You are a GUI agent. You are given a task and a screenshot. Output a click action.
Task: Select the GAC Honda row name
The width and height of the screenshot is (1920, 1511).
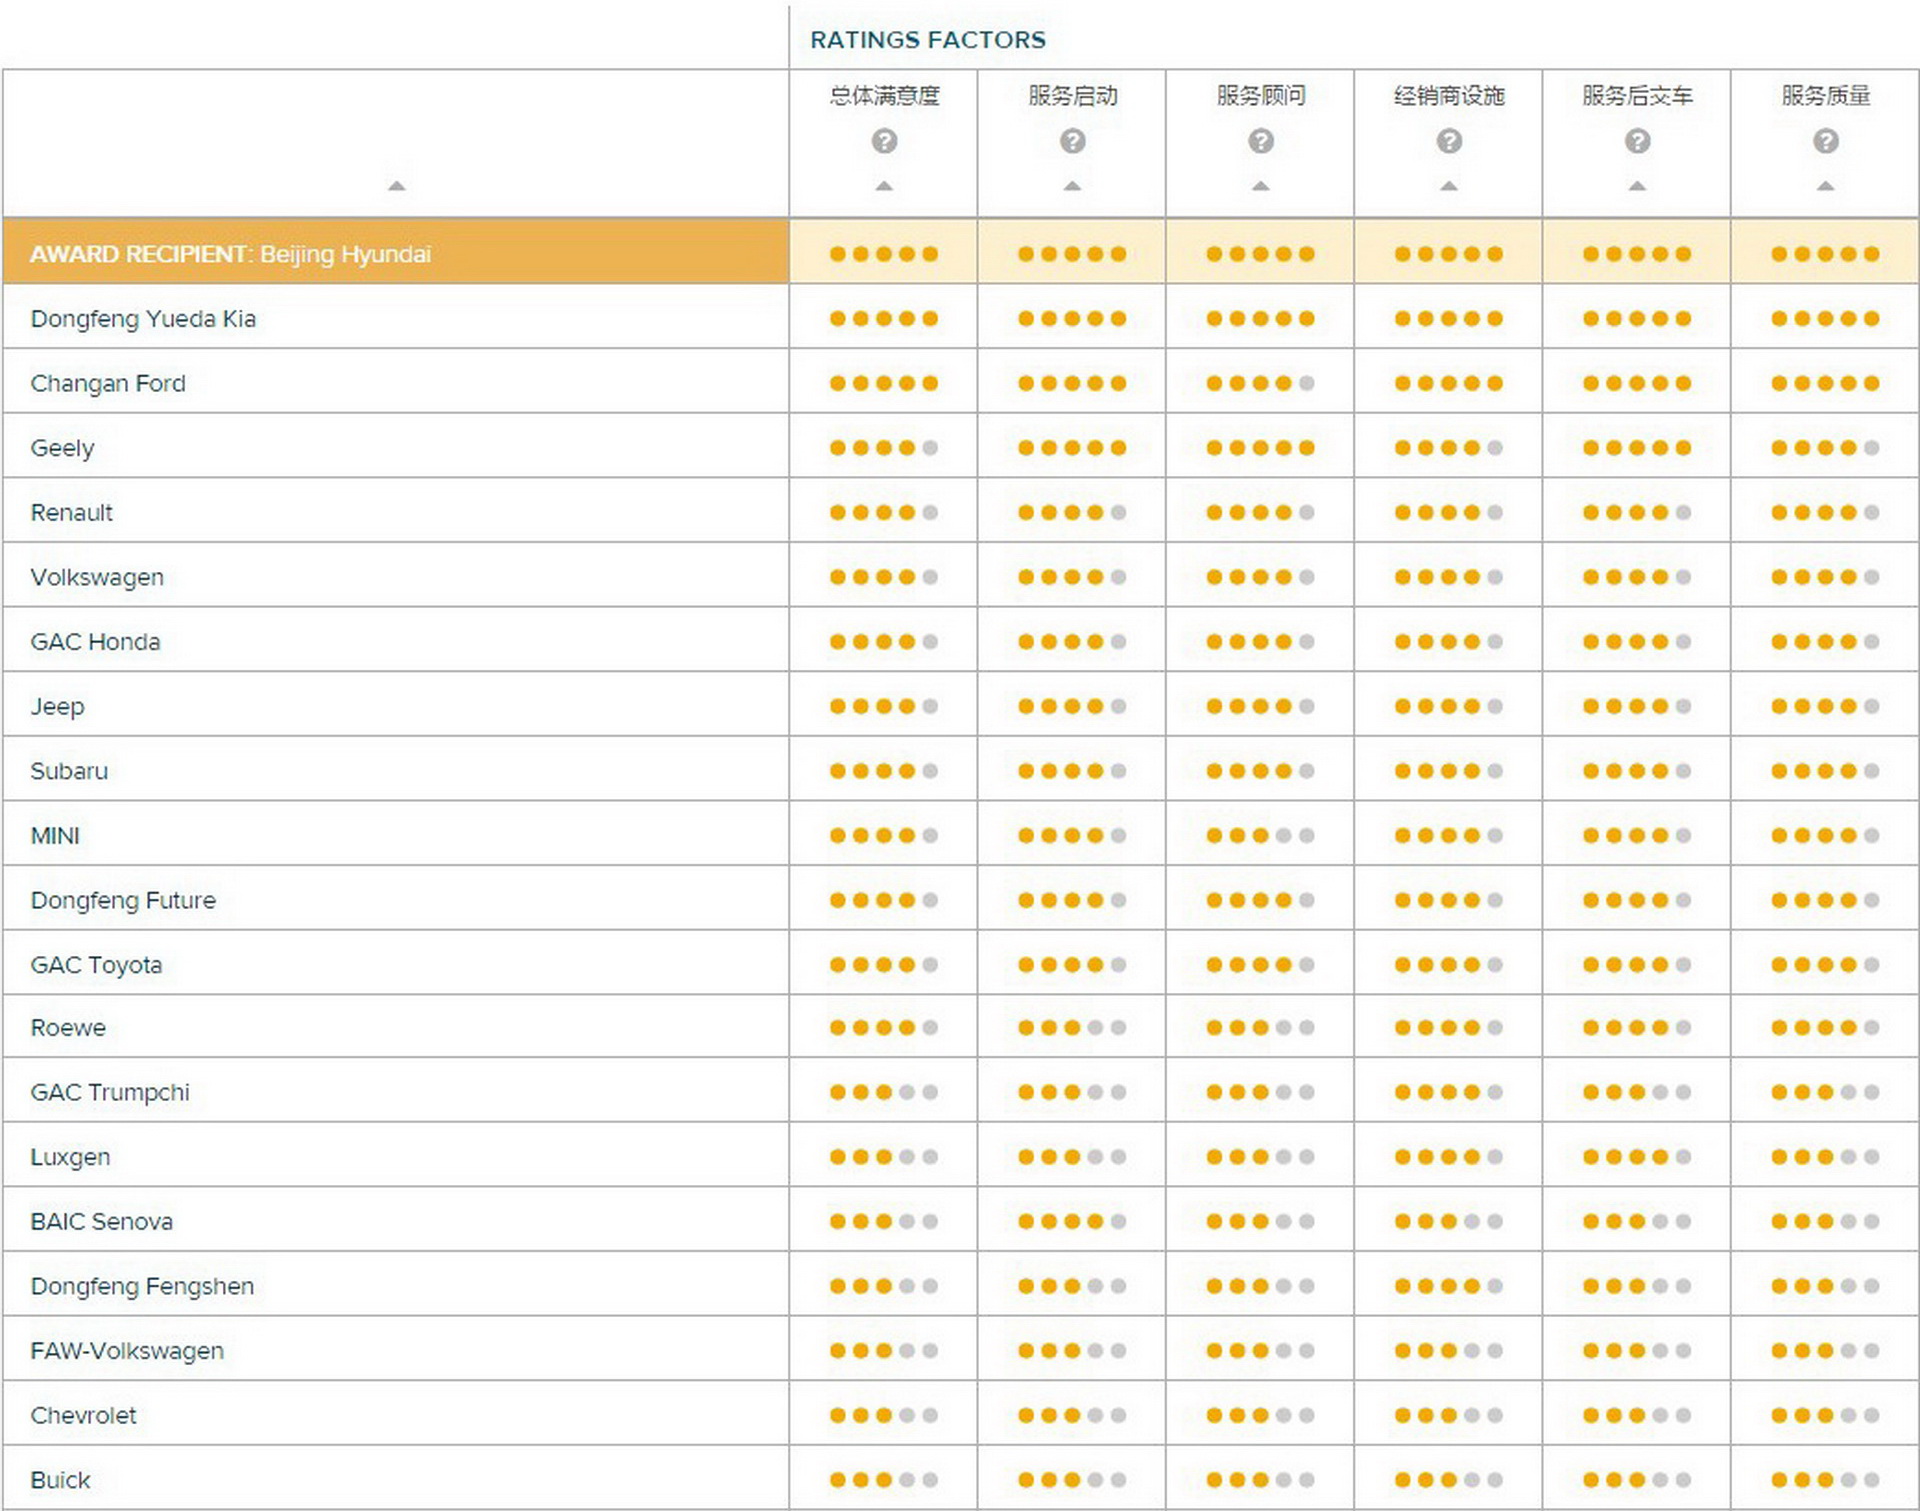coord(95,642)
